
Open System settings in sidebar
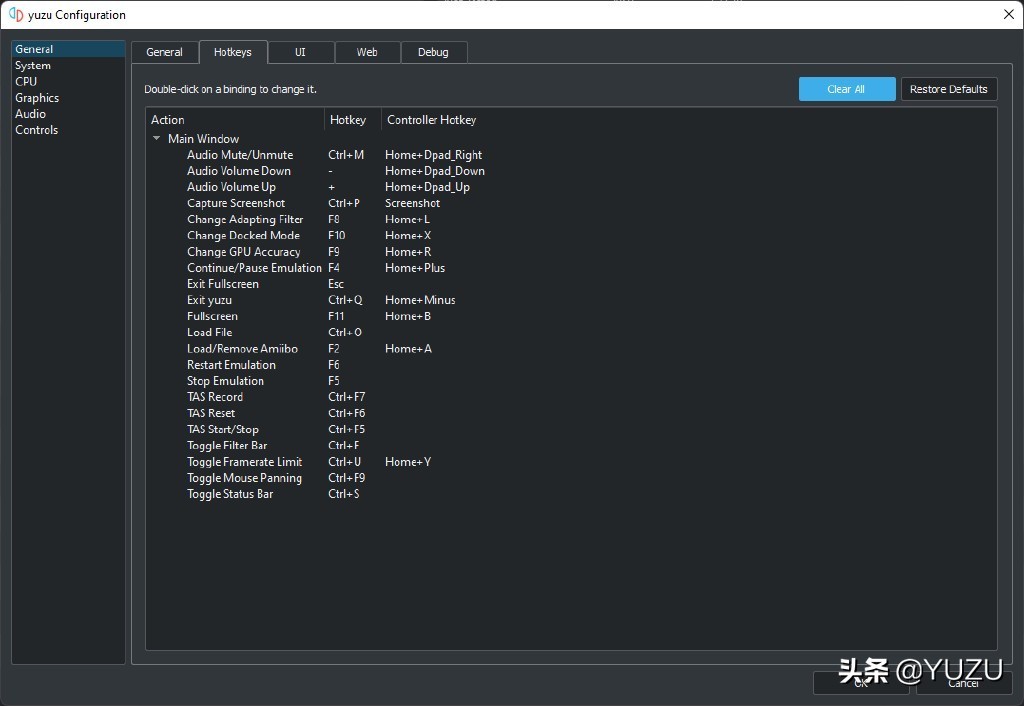[68, 65]
